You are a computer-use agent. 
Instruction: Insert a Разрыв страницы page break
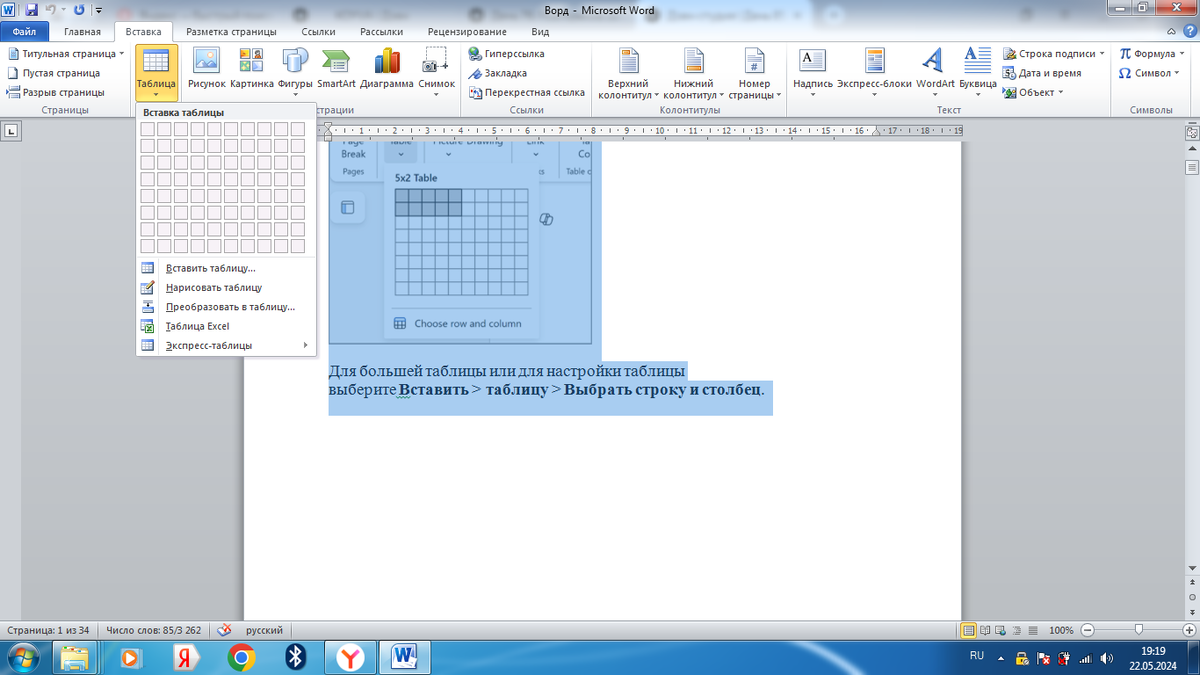click(x=55, y=92)
